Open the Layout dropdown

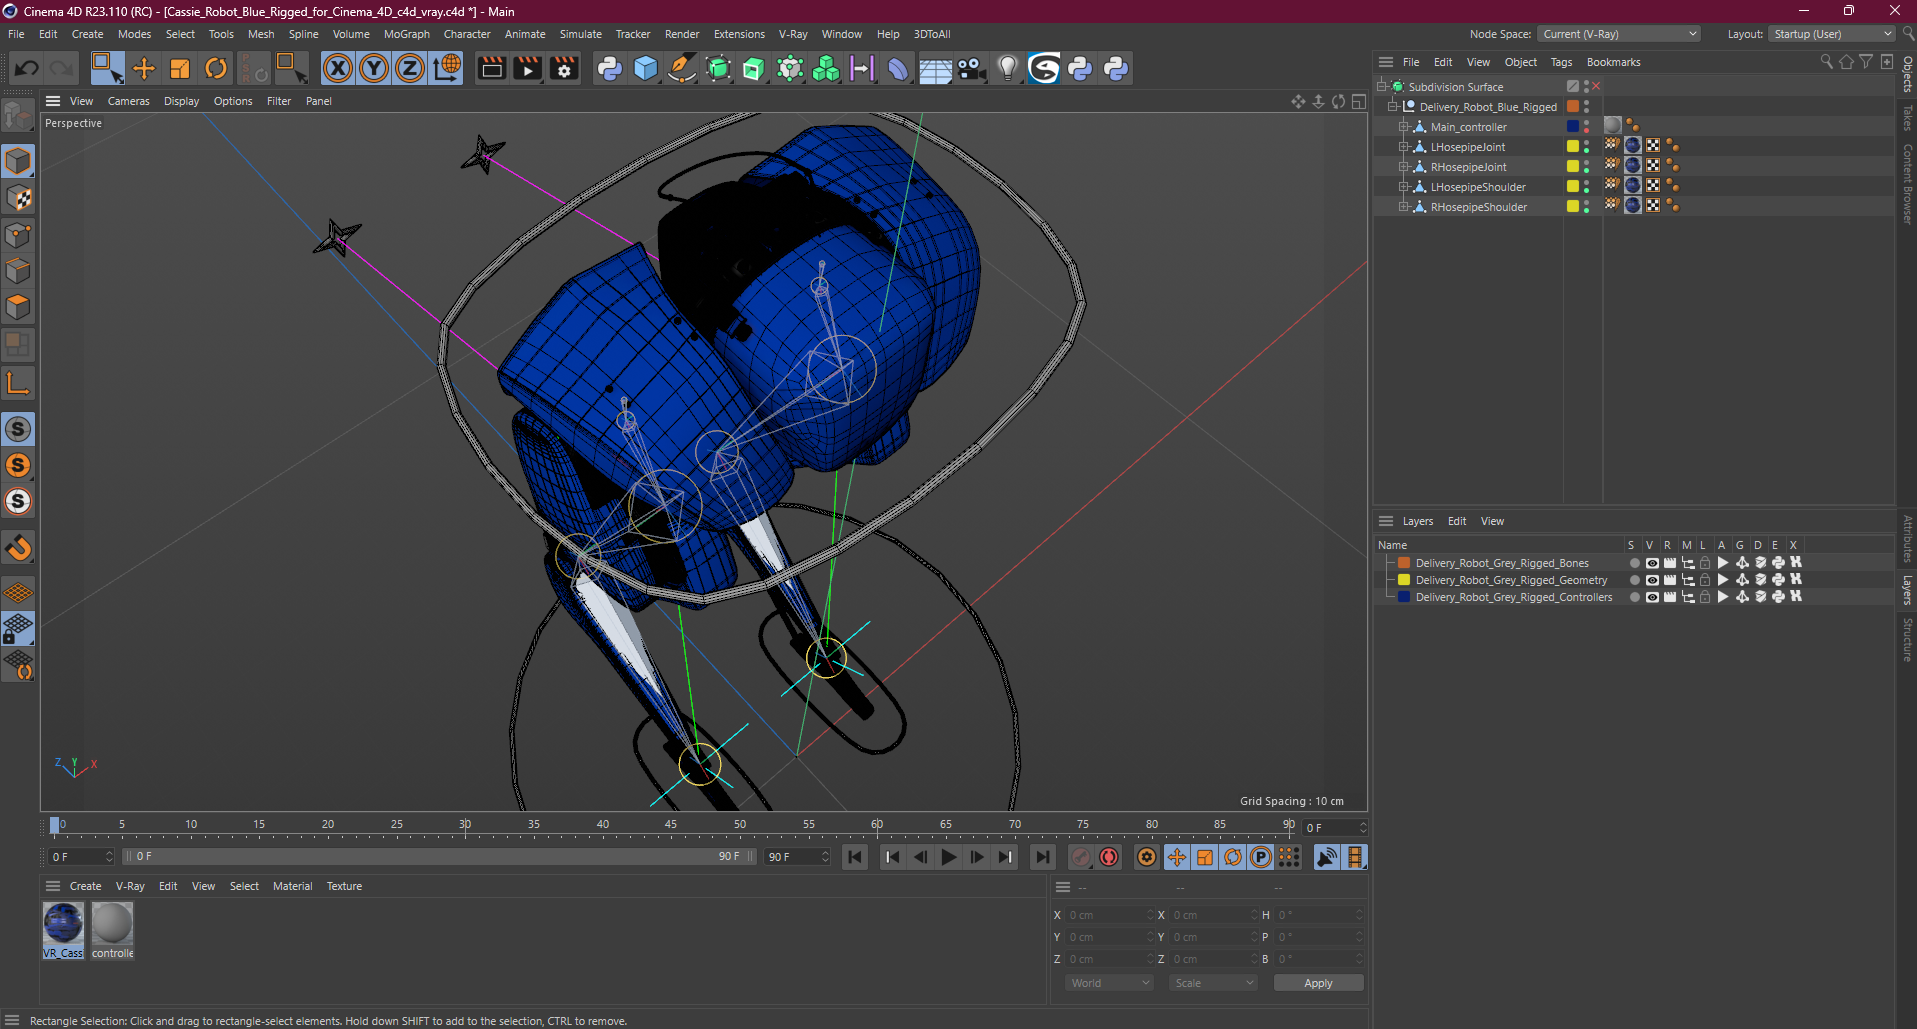1832,34
